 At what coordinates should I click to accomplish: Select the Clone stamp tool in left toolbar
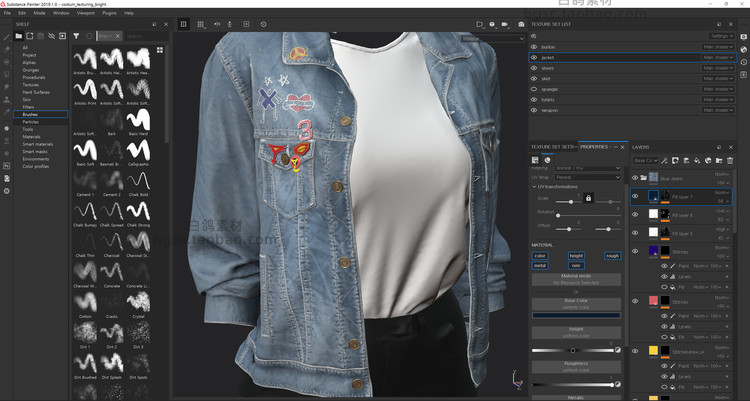[7, 100]
